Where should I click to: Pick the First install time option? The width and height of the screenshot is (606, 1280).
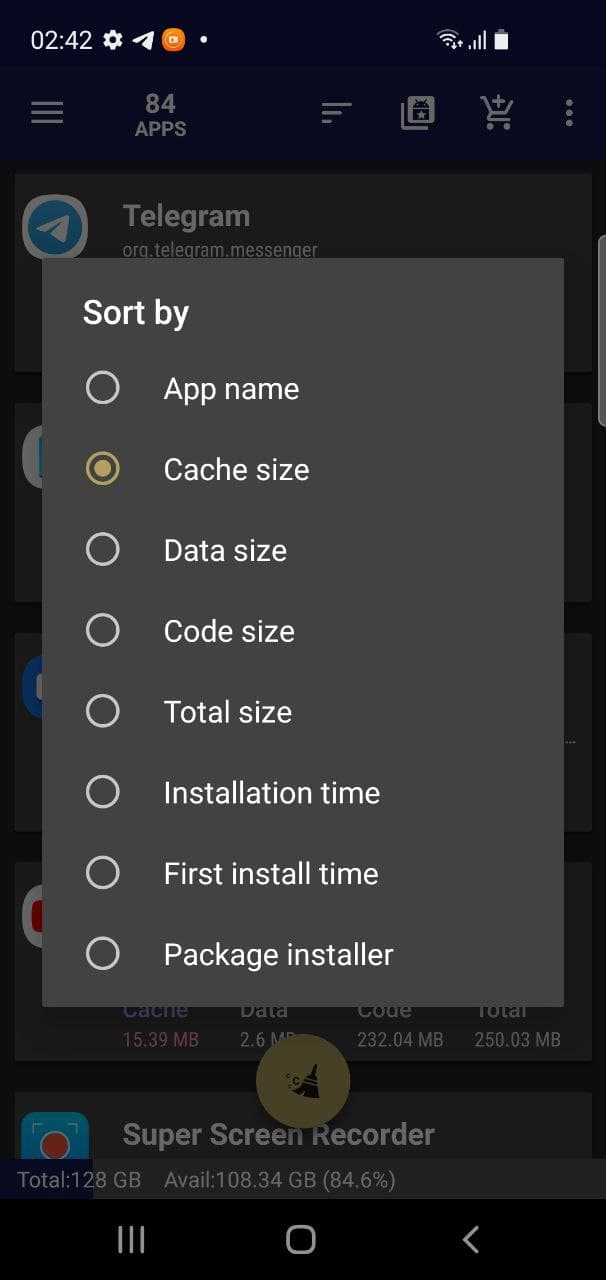coord(270,873)
